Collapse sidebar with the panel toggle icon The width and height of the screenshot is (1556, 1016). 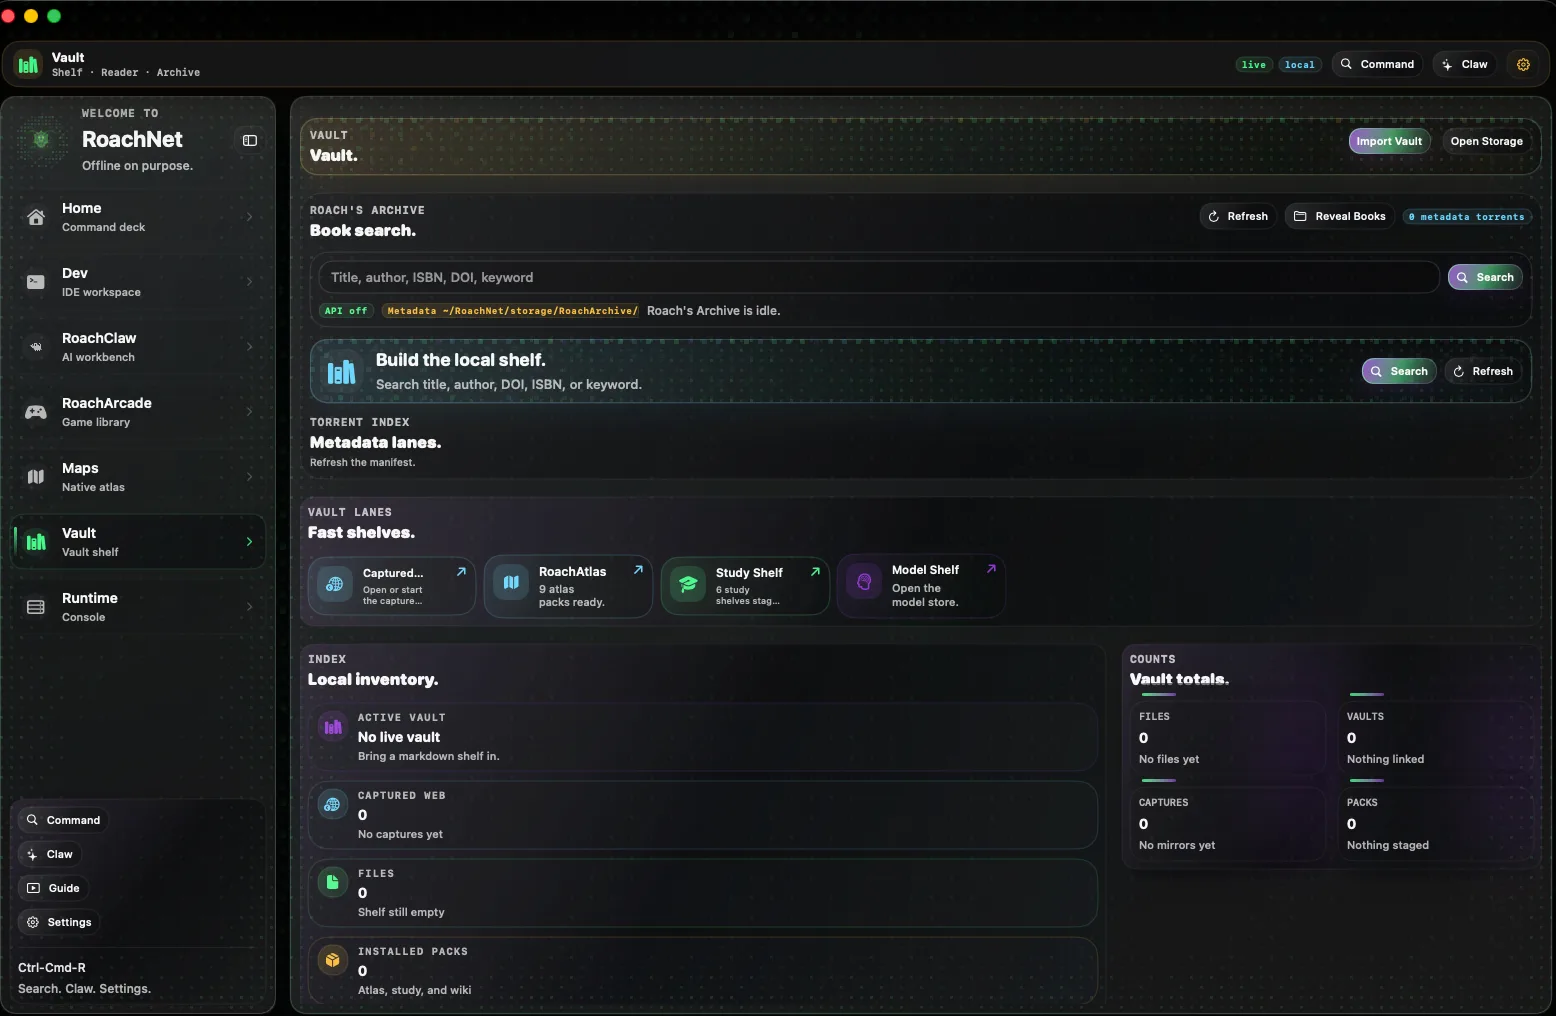(250, 141)
